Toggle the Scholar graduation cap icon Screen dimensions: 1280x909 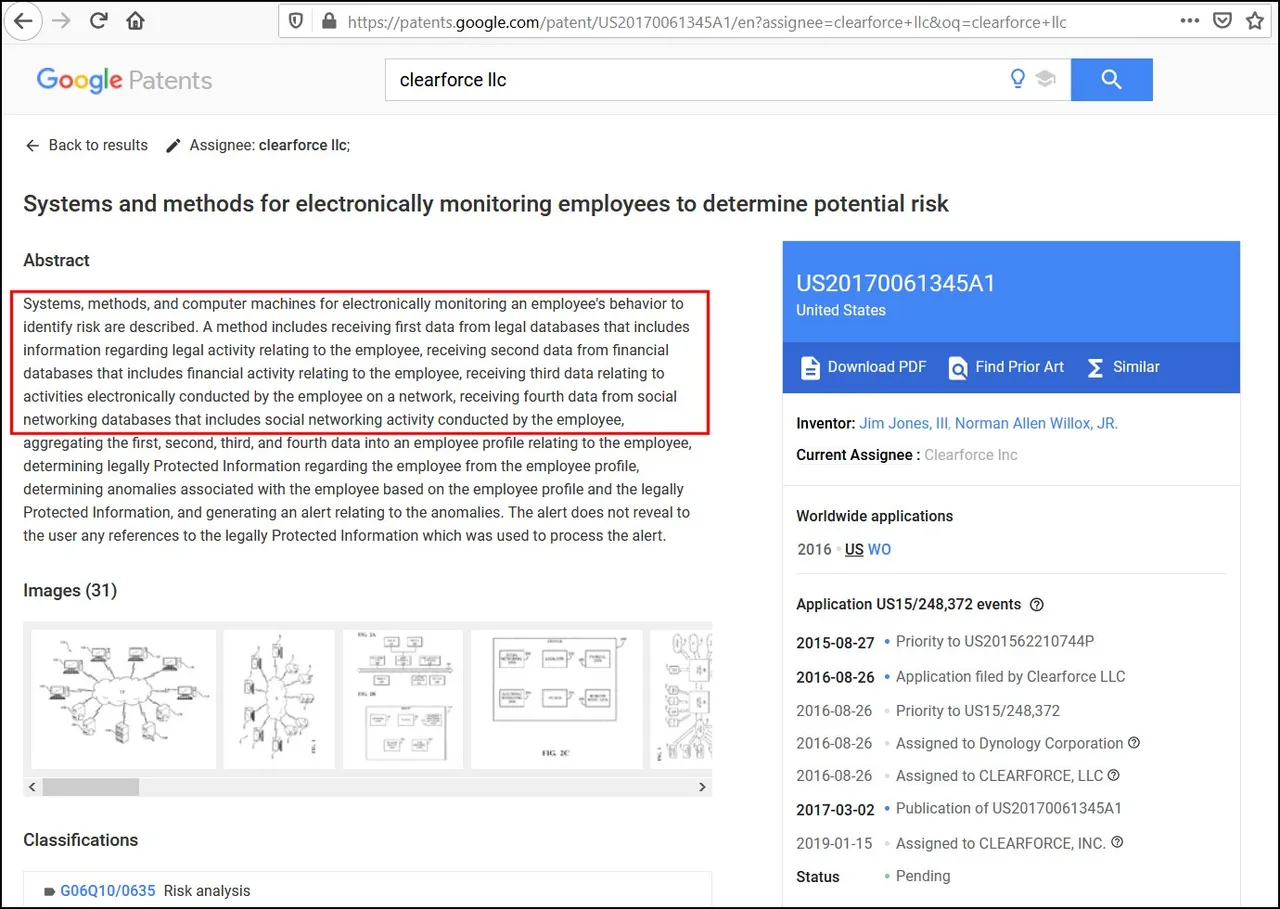coord(1046,79)
